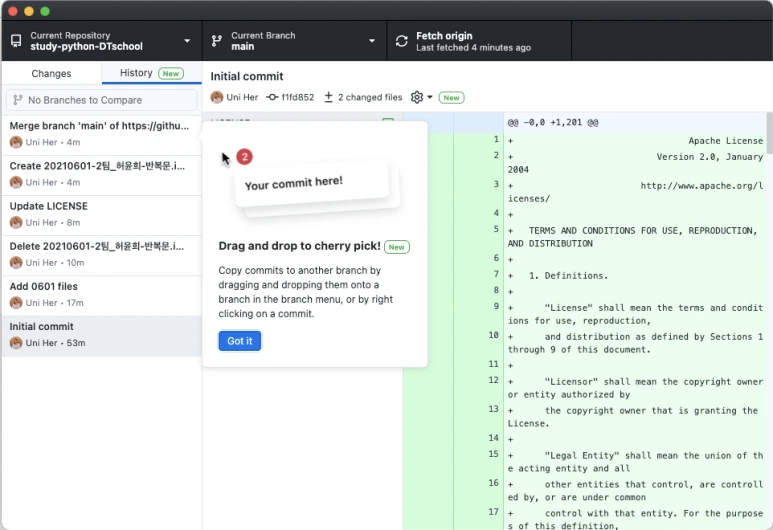Select the Initial commit row in history

102,336
